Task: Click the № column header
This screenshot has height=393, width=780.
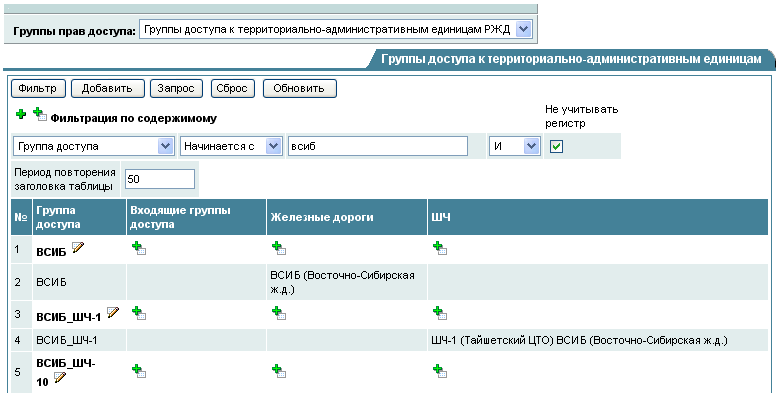Action: click(x=21, y=217)
